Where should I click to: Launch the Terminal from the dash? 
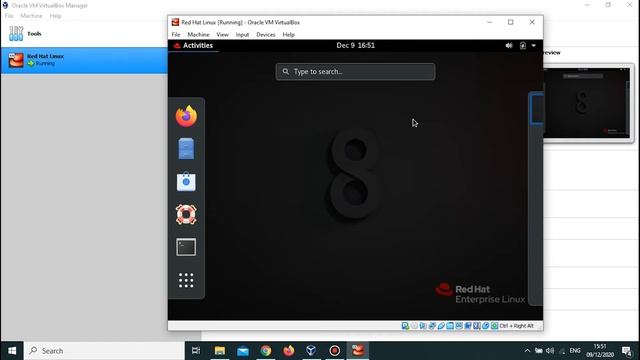tap(186, 247)
